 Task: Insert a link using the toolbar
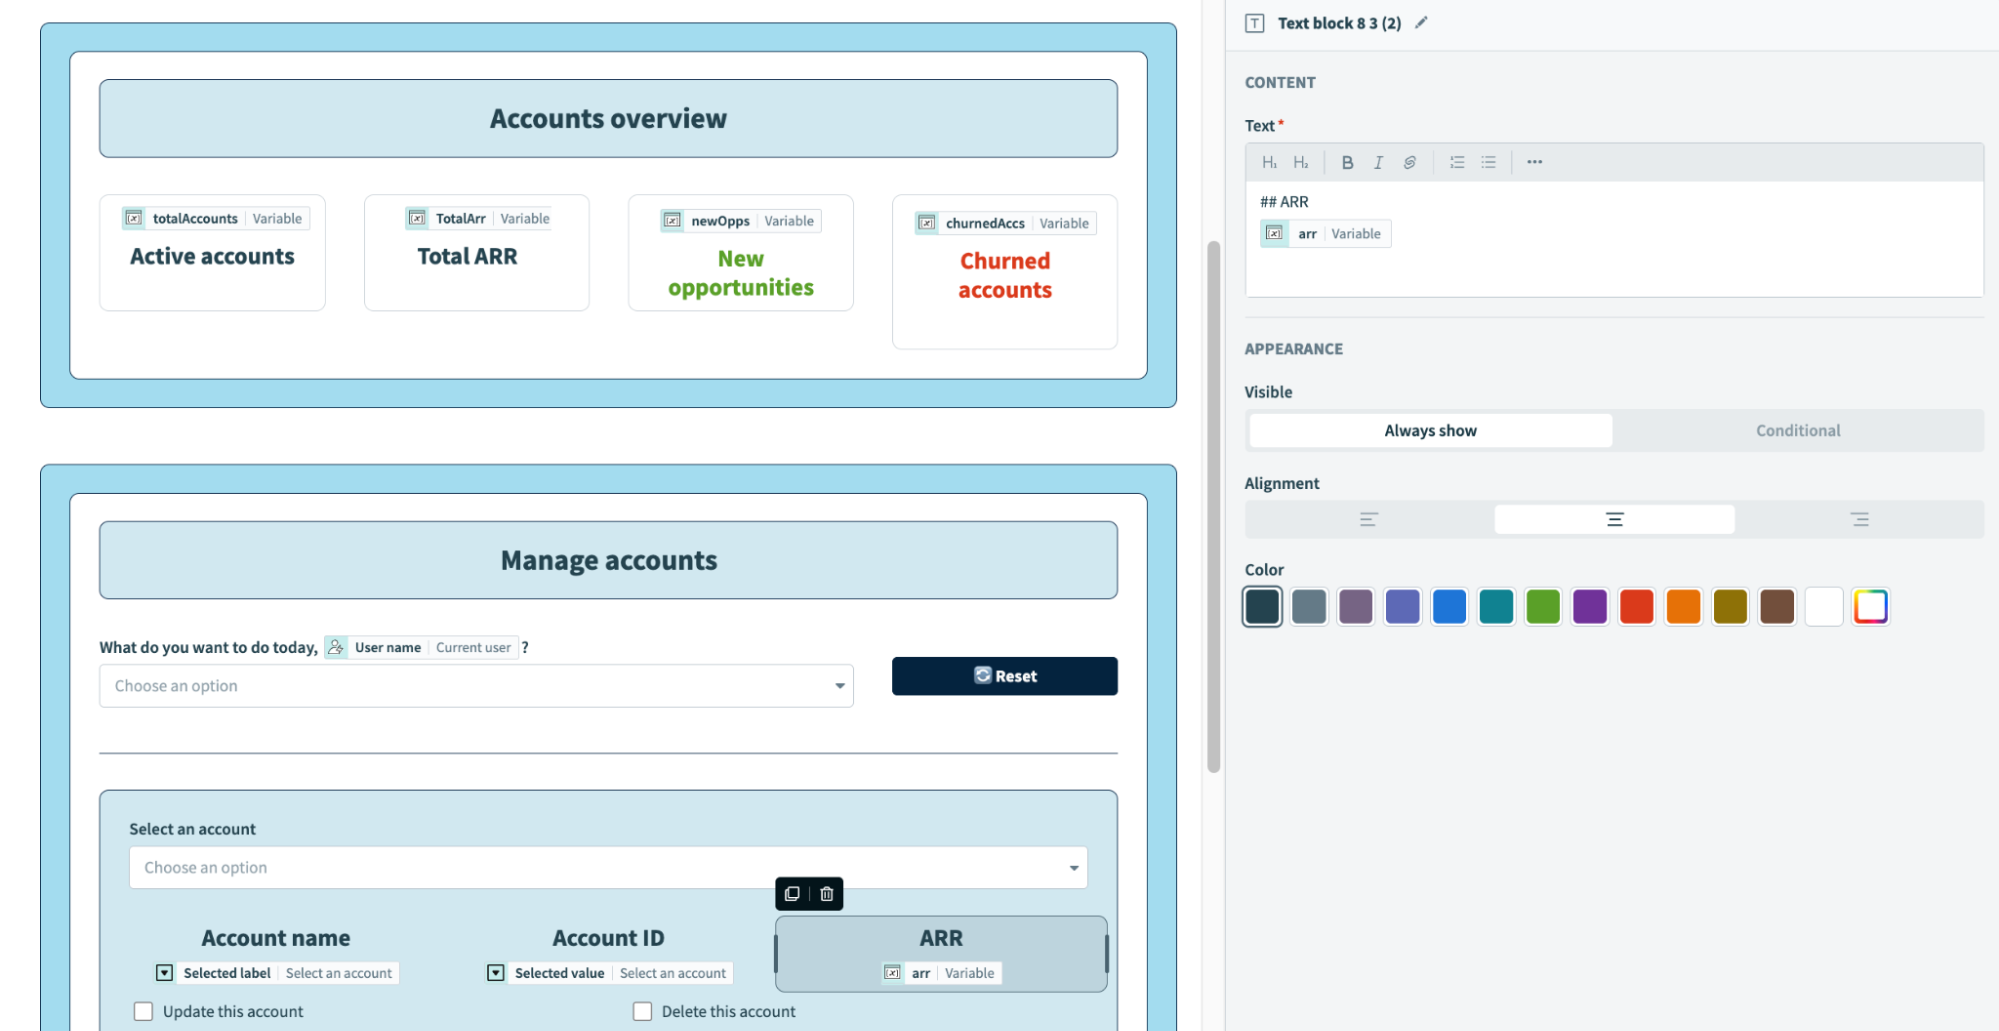(1409, 162)
